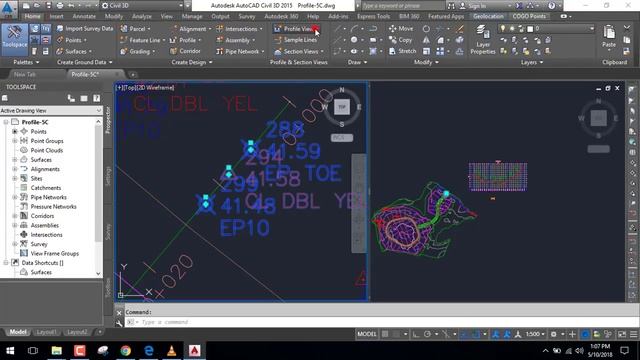Image resolution: width=640 pixels, height=360 pixels.
Task: Select Alignments in Toolspace tree
Action: tap(45, 169)
